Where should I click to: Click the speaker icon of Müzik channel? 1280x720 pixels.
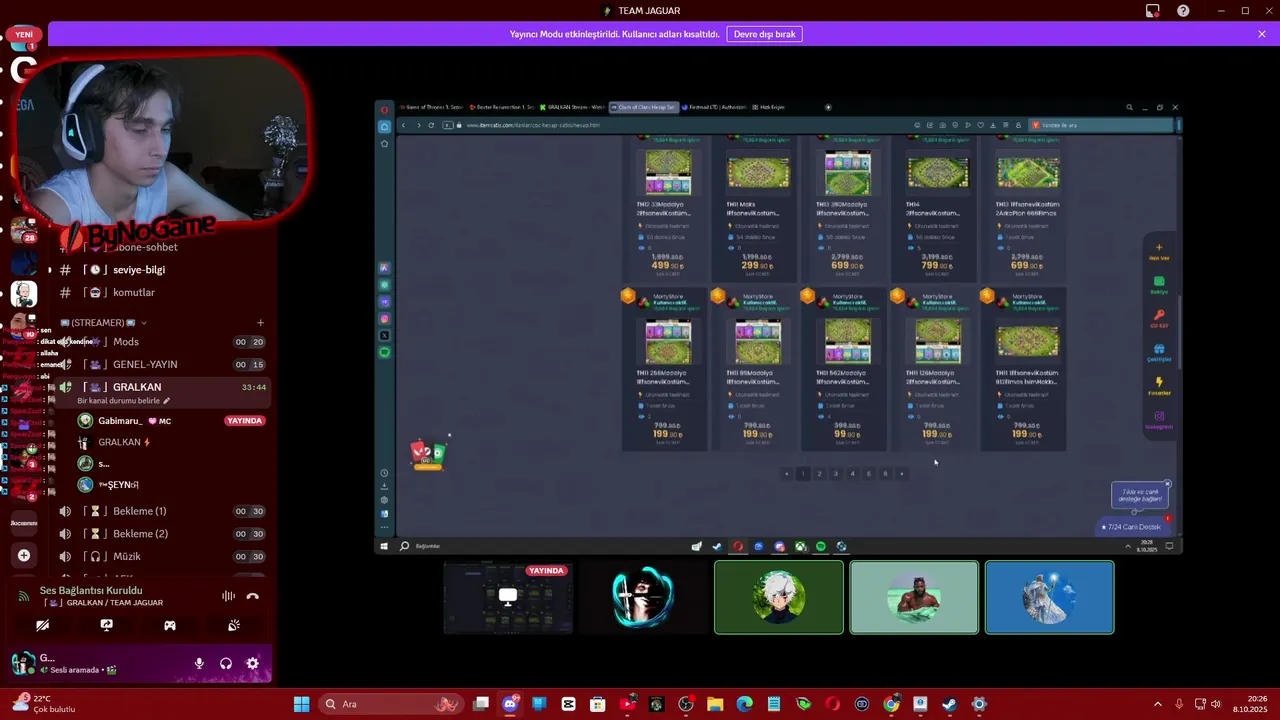tap(65, 557)
